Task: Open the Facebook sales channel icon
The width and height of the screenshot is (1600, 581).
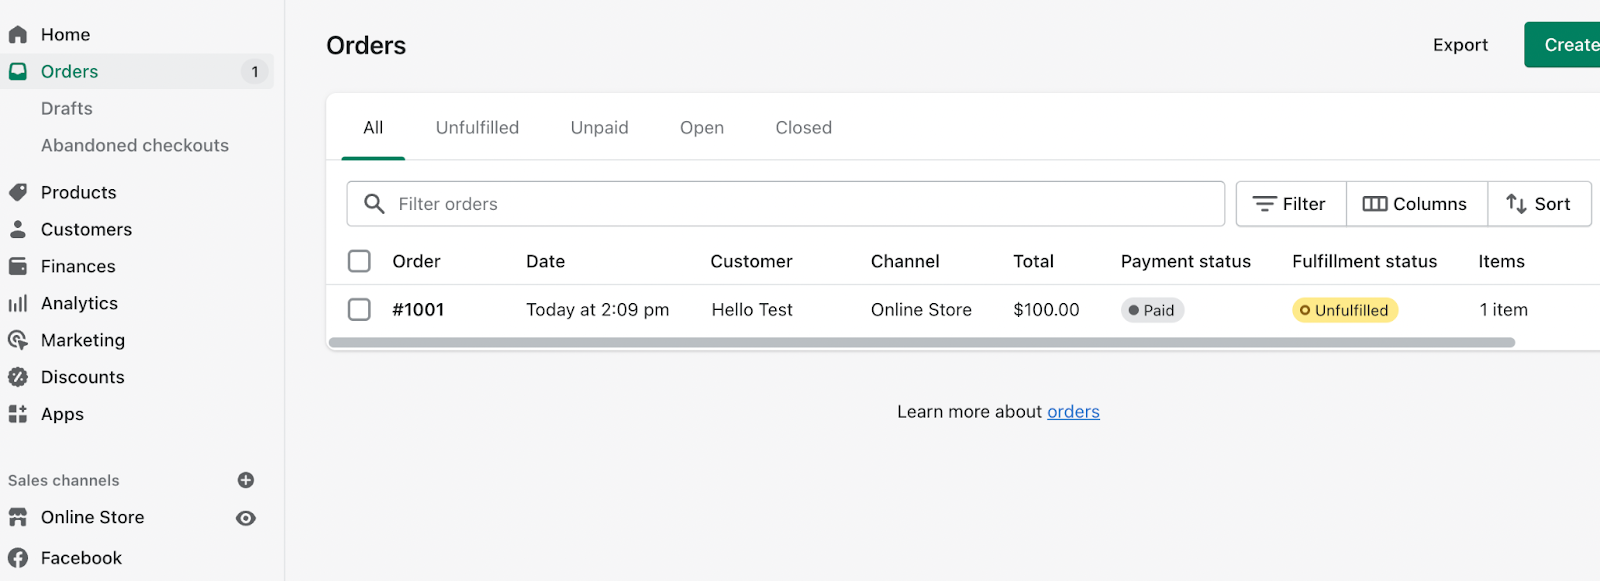Action: pos(18,558)
